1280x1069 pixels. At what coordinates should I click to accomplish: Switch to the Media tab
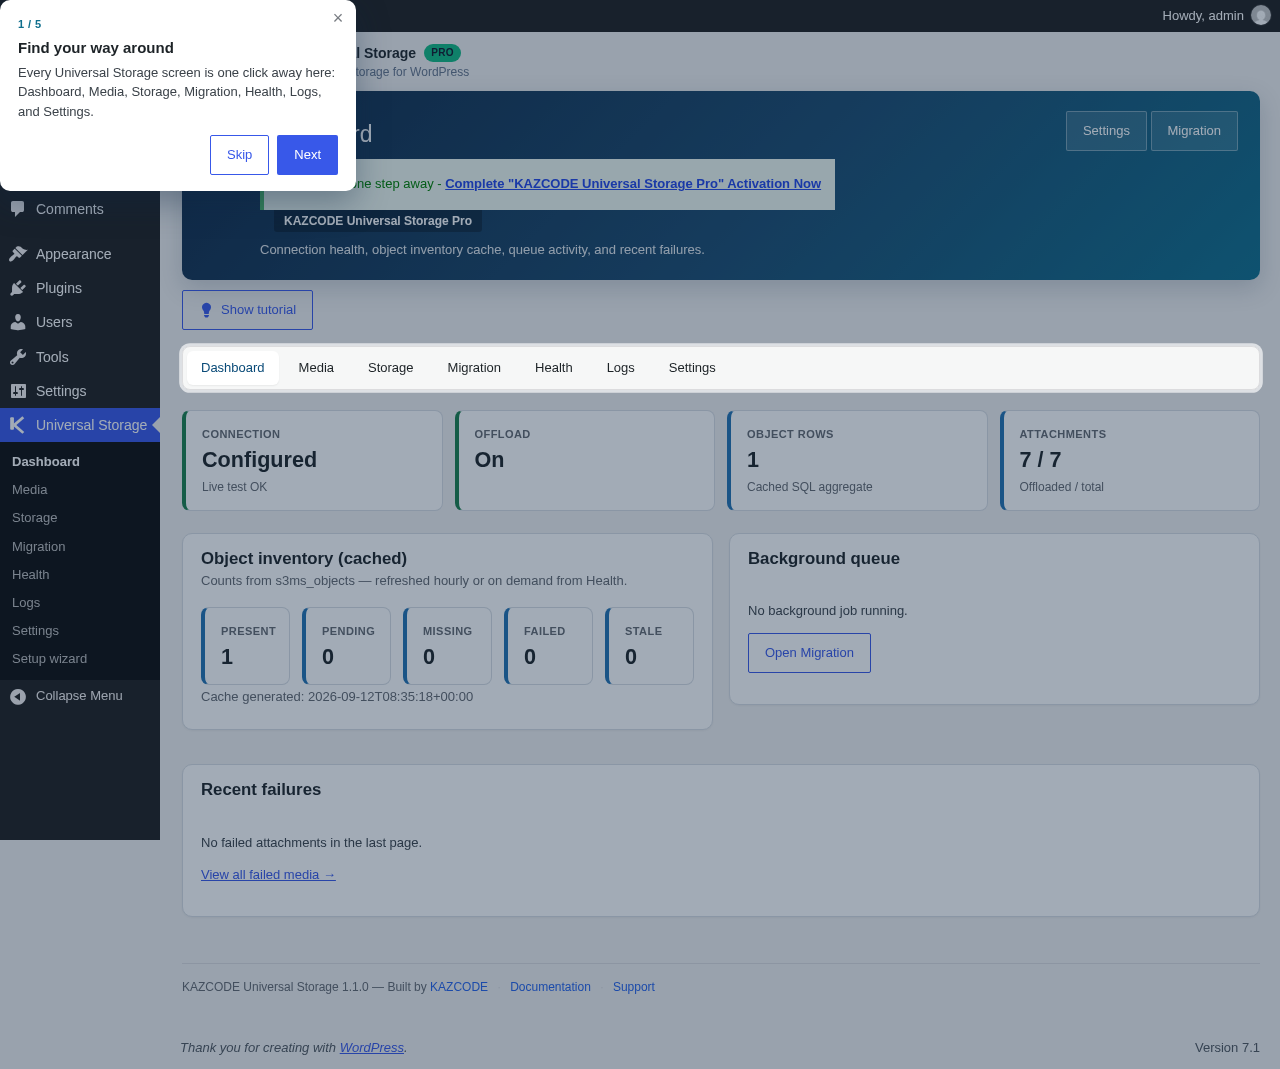click(316, 368)
